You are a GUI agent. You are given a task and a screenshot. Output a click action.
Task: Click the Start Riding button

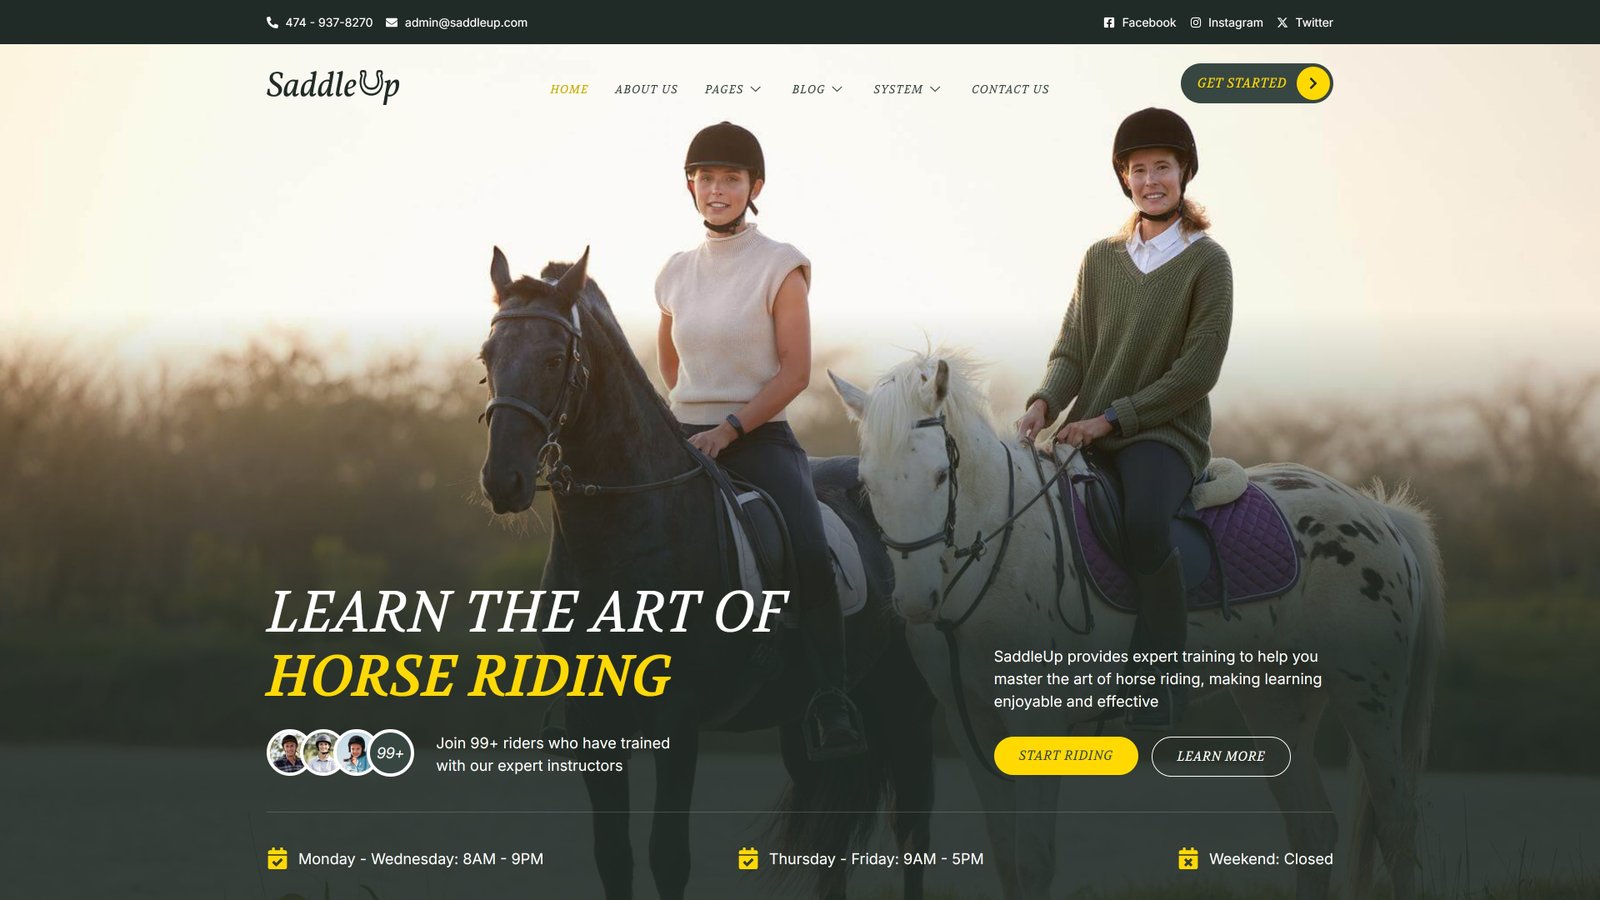point(1066,756)
